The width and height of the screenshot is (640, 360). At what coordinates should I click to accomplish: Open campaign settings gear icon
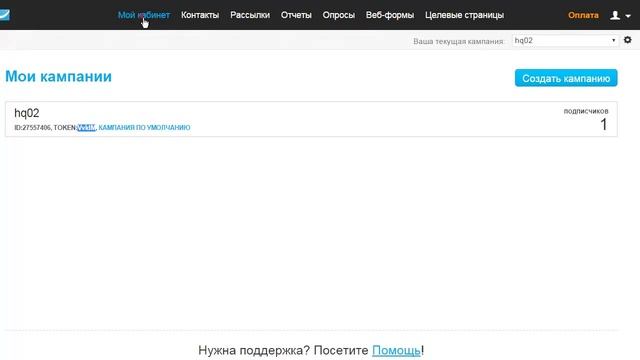[627, 40]
